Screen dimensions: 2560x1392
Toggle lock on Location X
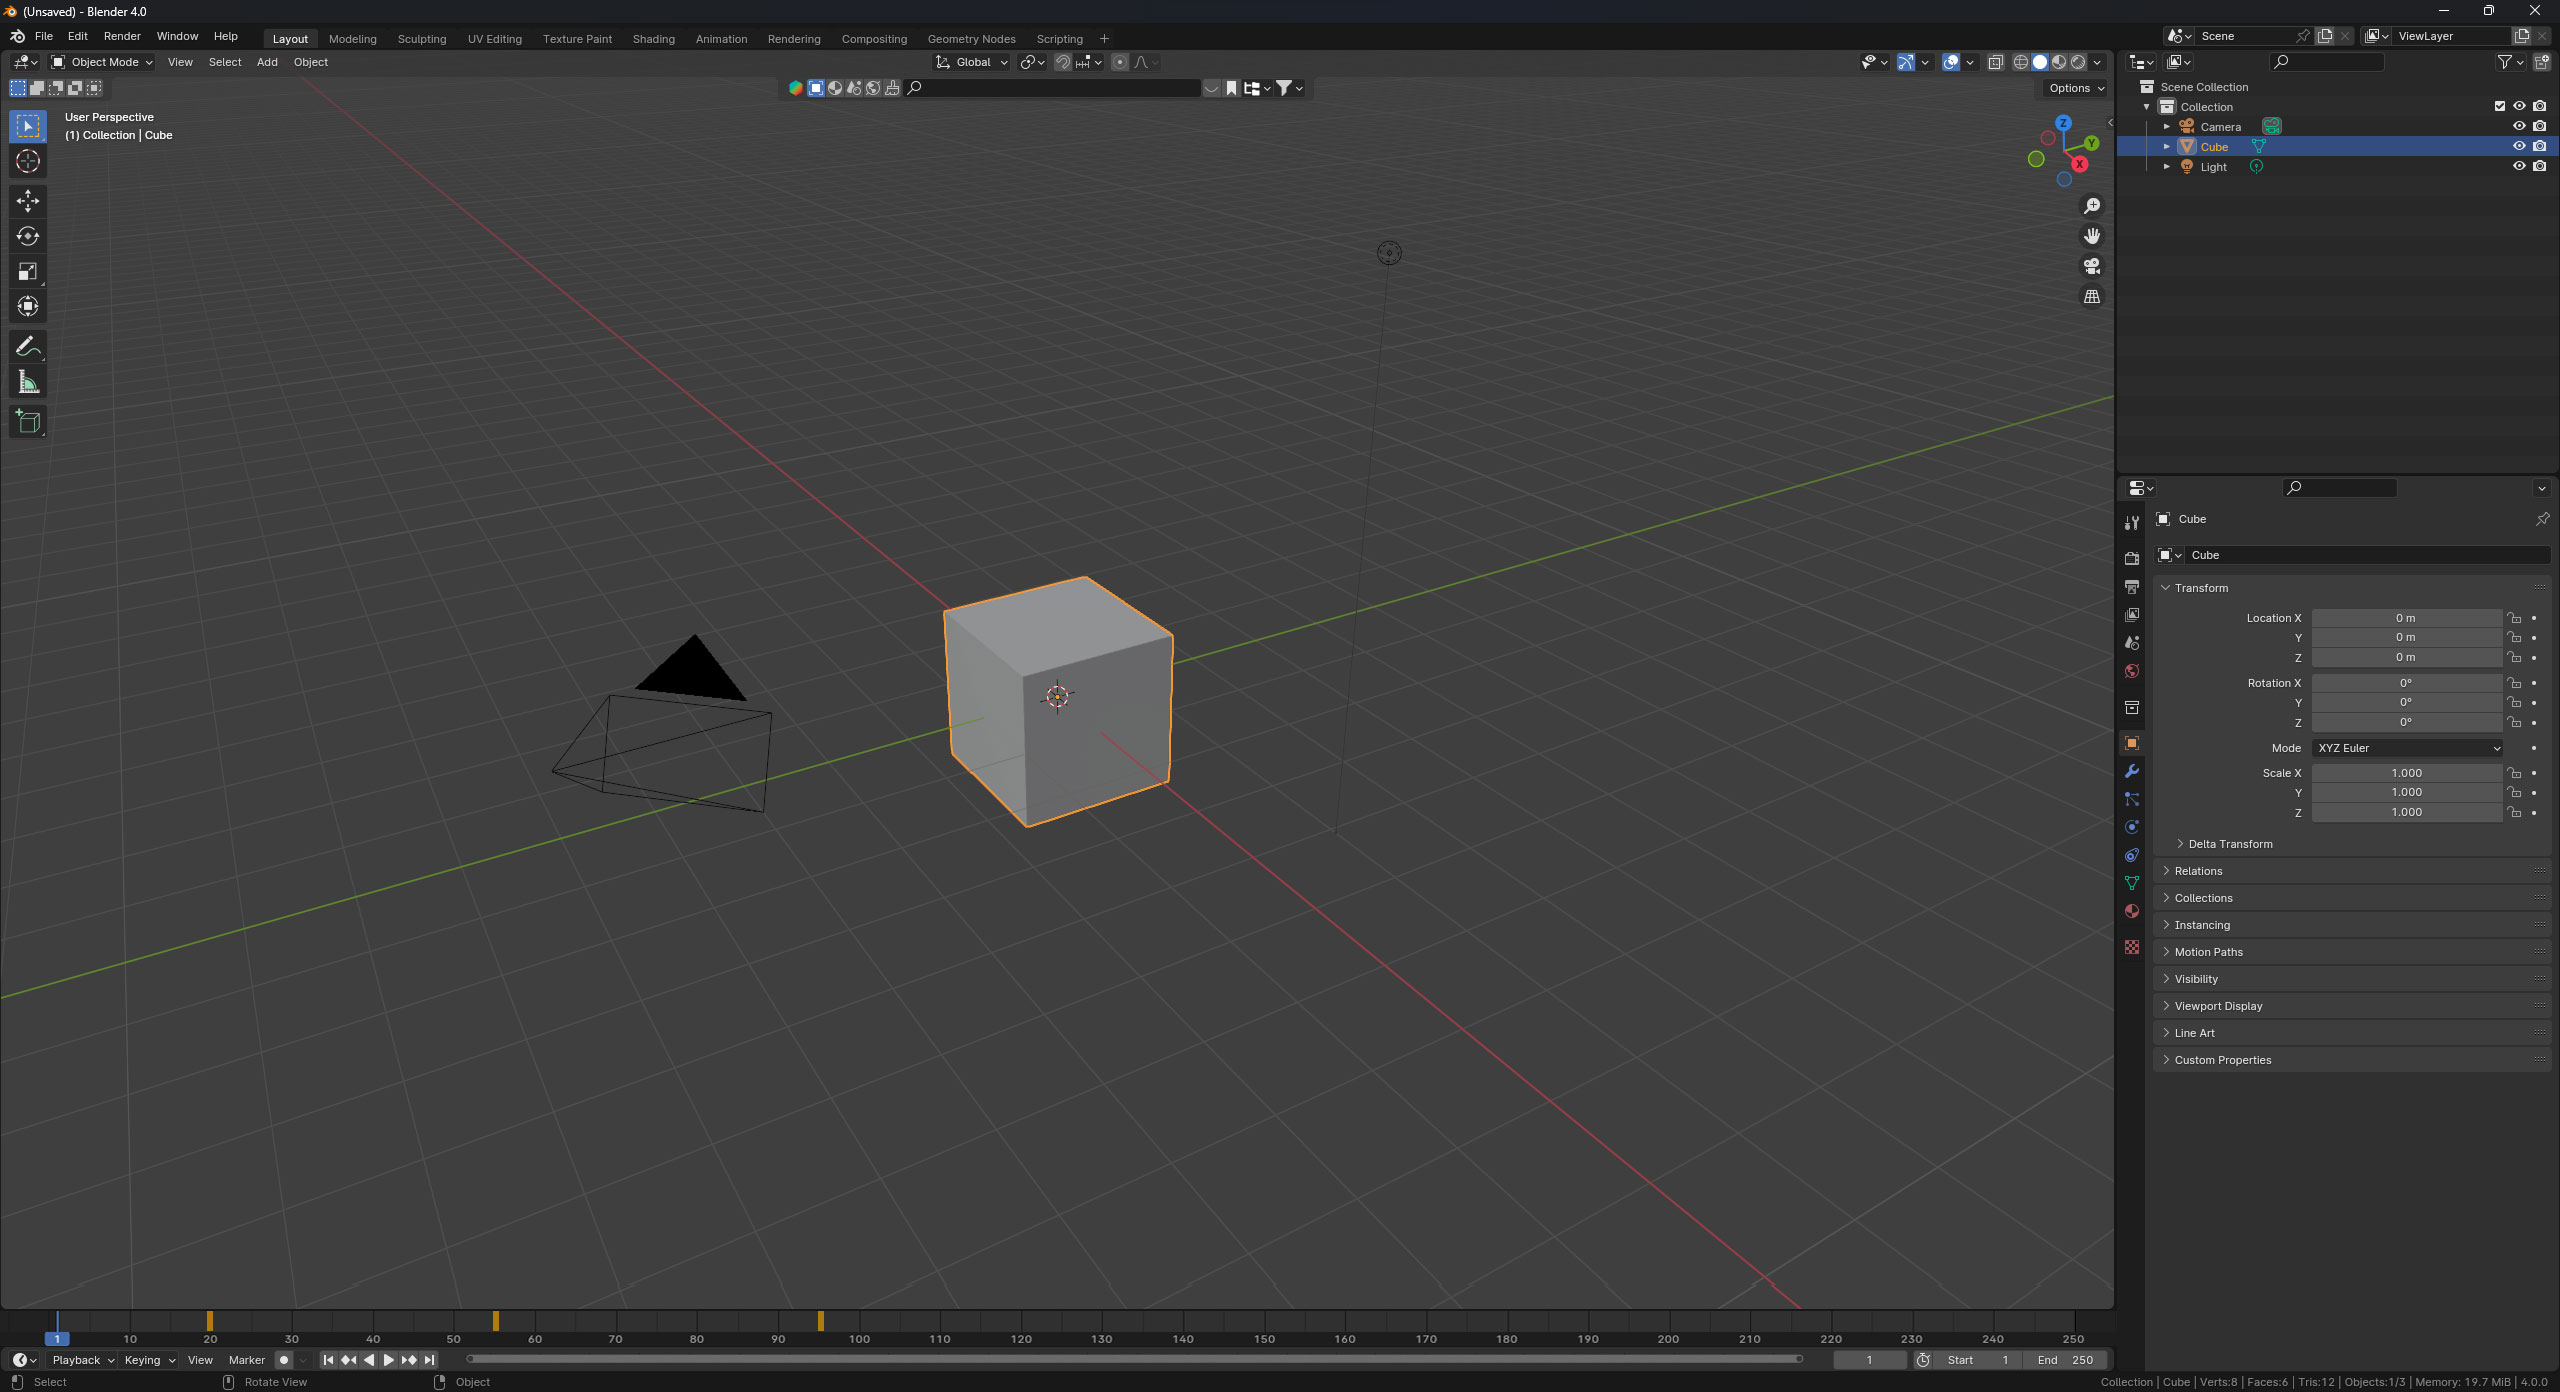(2514, 618)
